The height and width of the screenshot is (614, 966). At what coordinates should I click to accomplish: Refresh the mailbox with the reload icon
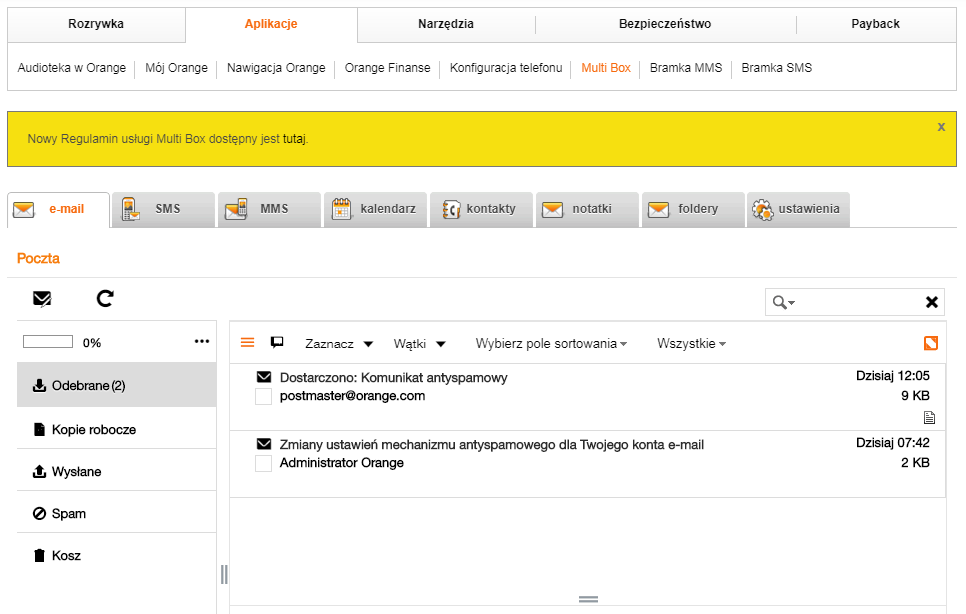[105, 298]
